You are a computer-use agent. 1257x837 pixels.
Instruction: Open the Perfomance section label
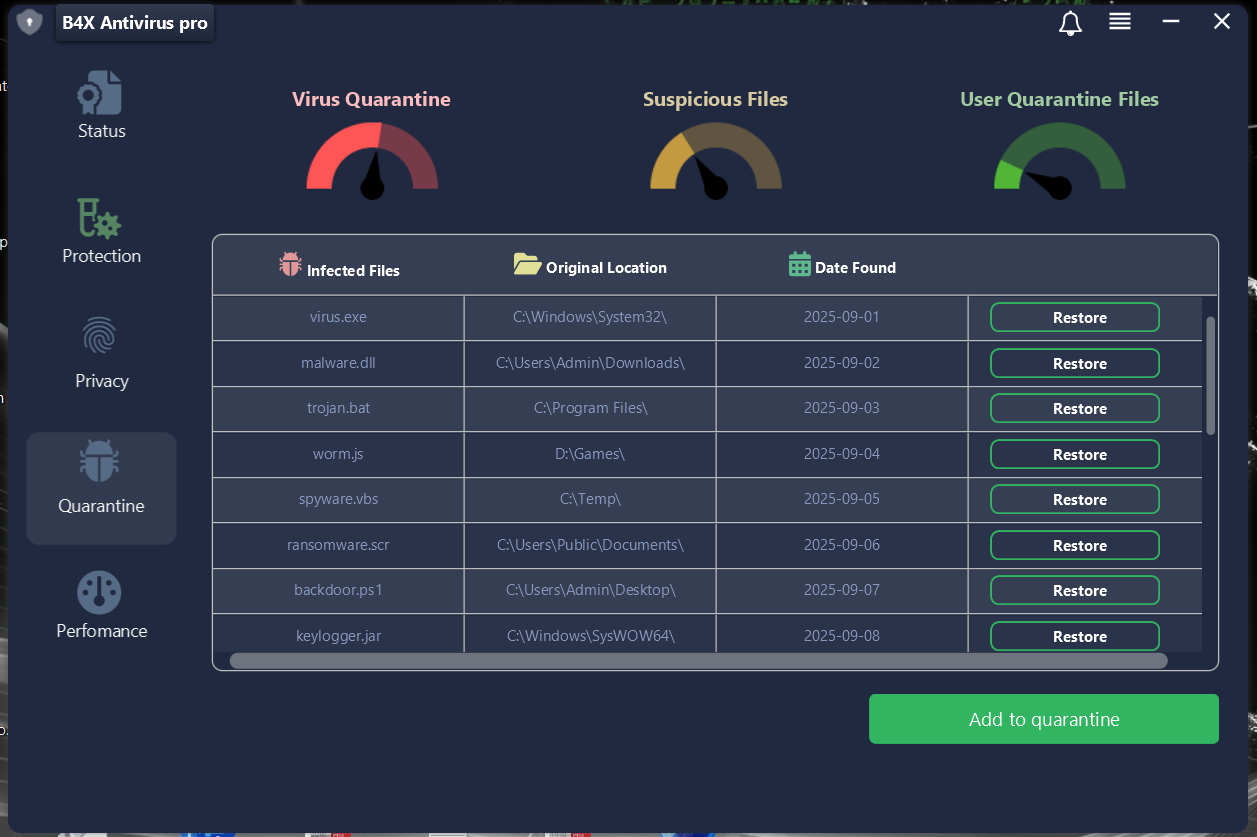[102, 631]
